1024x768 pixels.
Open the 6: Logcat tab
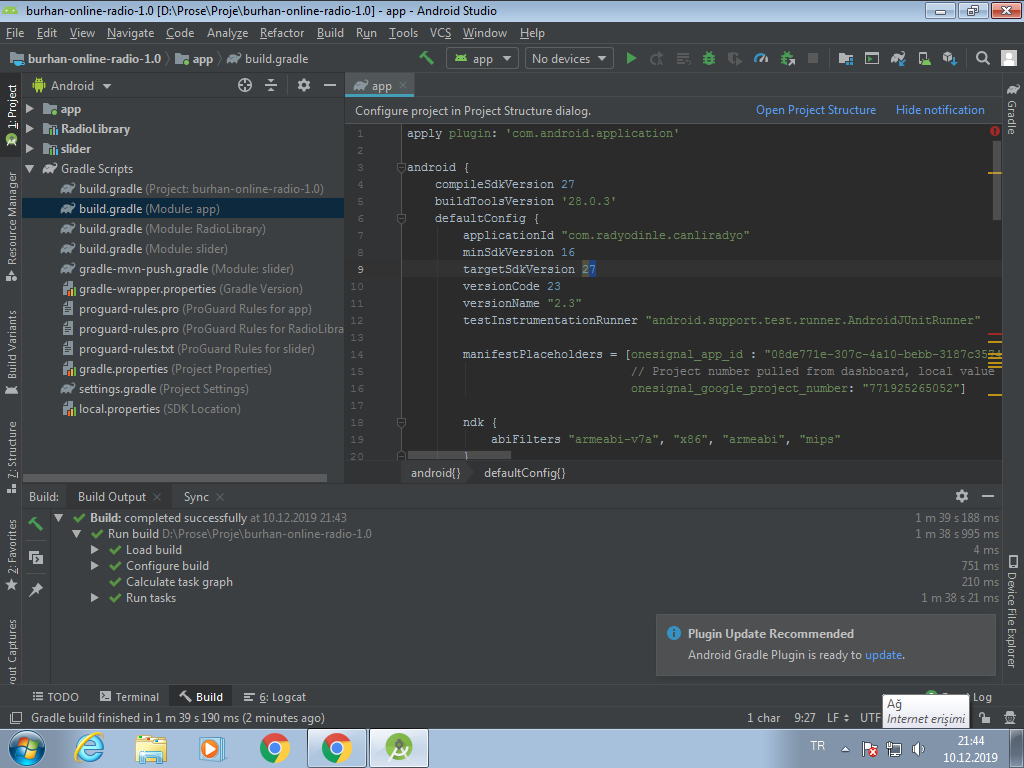tap(274, 697)
